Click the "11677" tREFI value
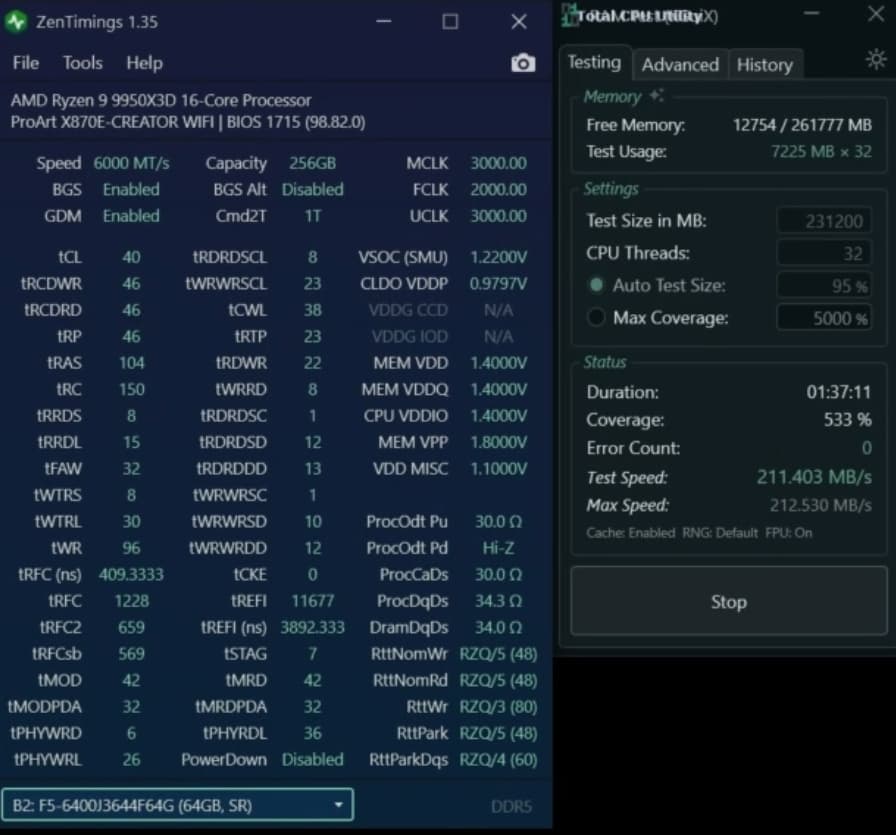The height and width of the screenshot is (835, 896). [x=313, y=601]
